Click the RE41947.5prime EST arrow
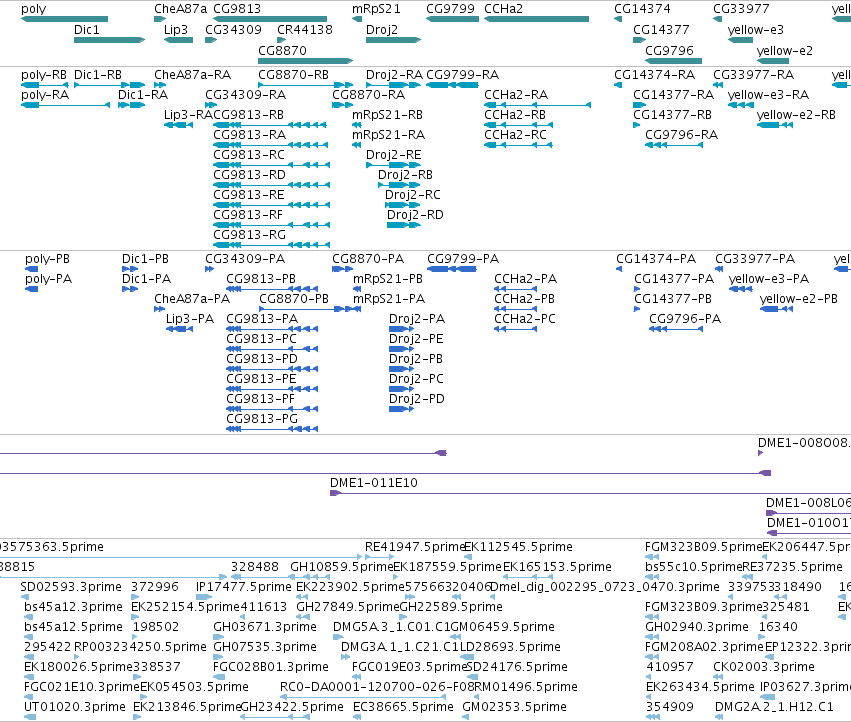This screenshot has height=722, width=851. click(379, 557)
